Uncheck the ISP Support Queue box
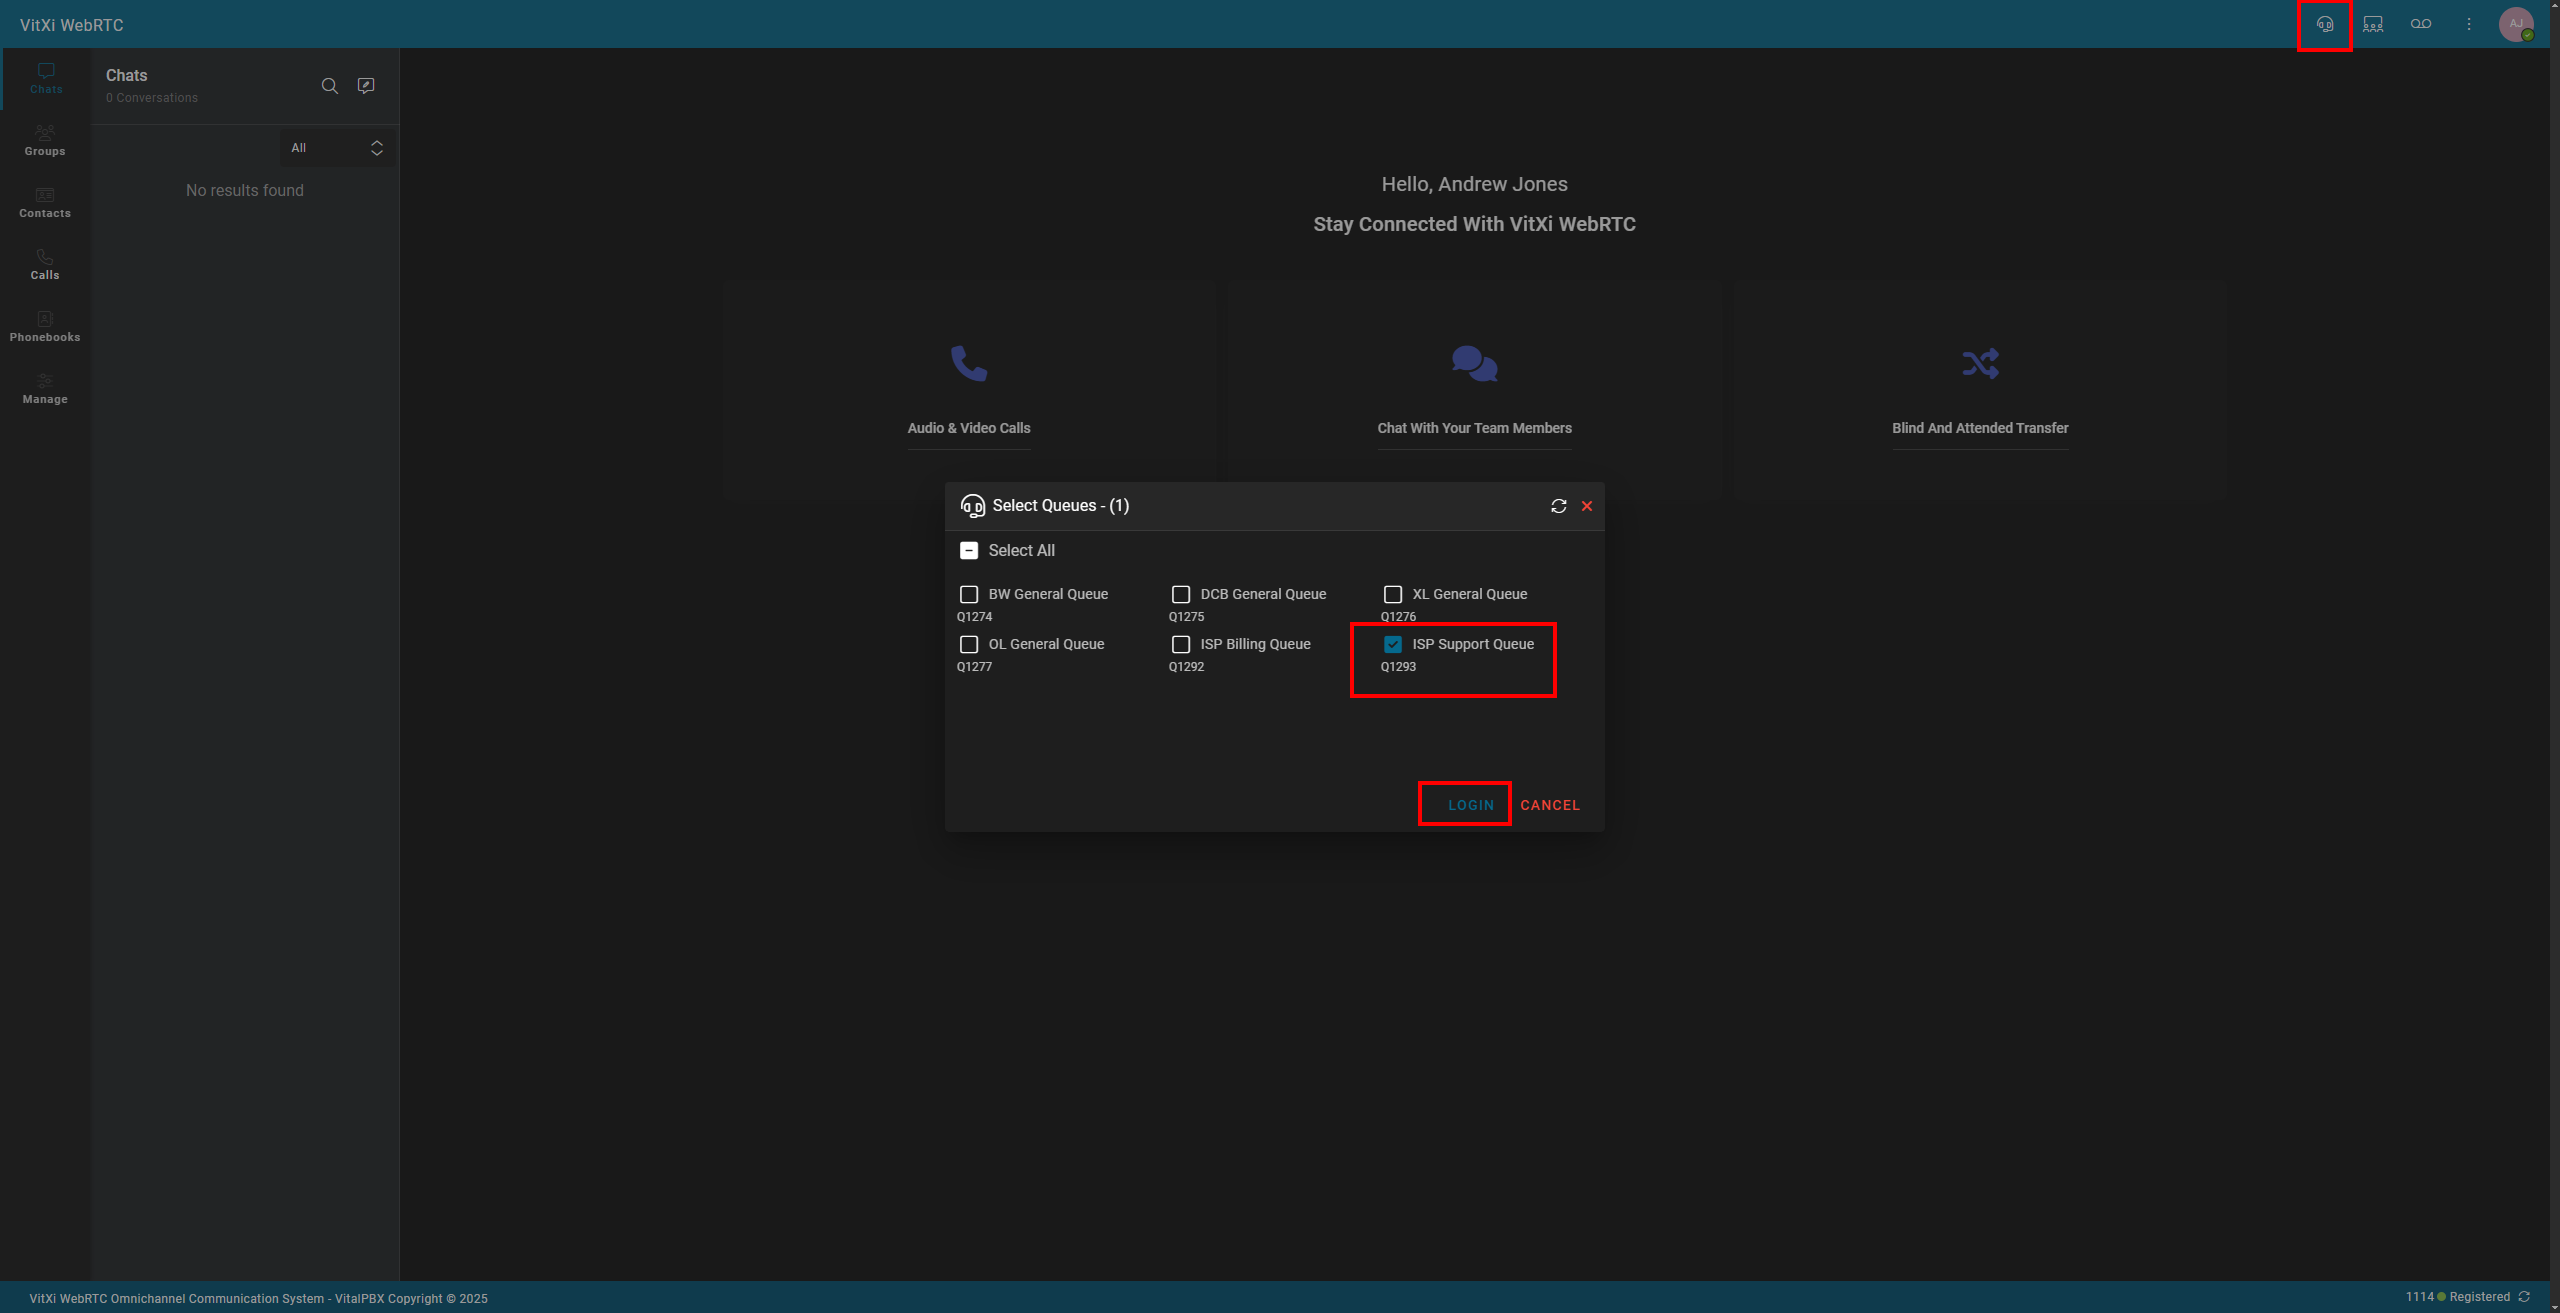This screenshot has height=1313, width=2560. pos(1393,644)
